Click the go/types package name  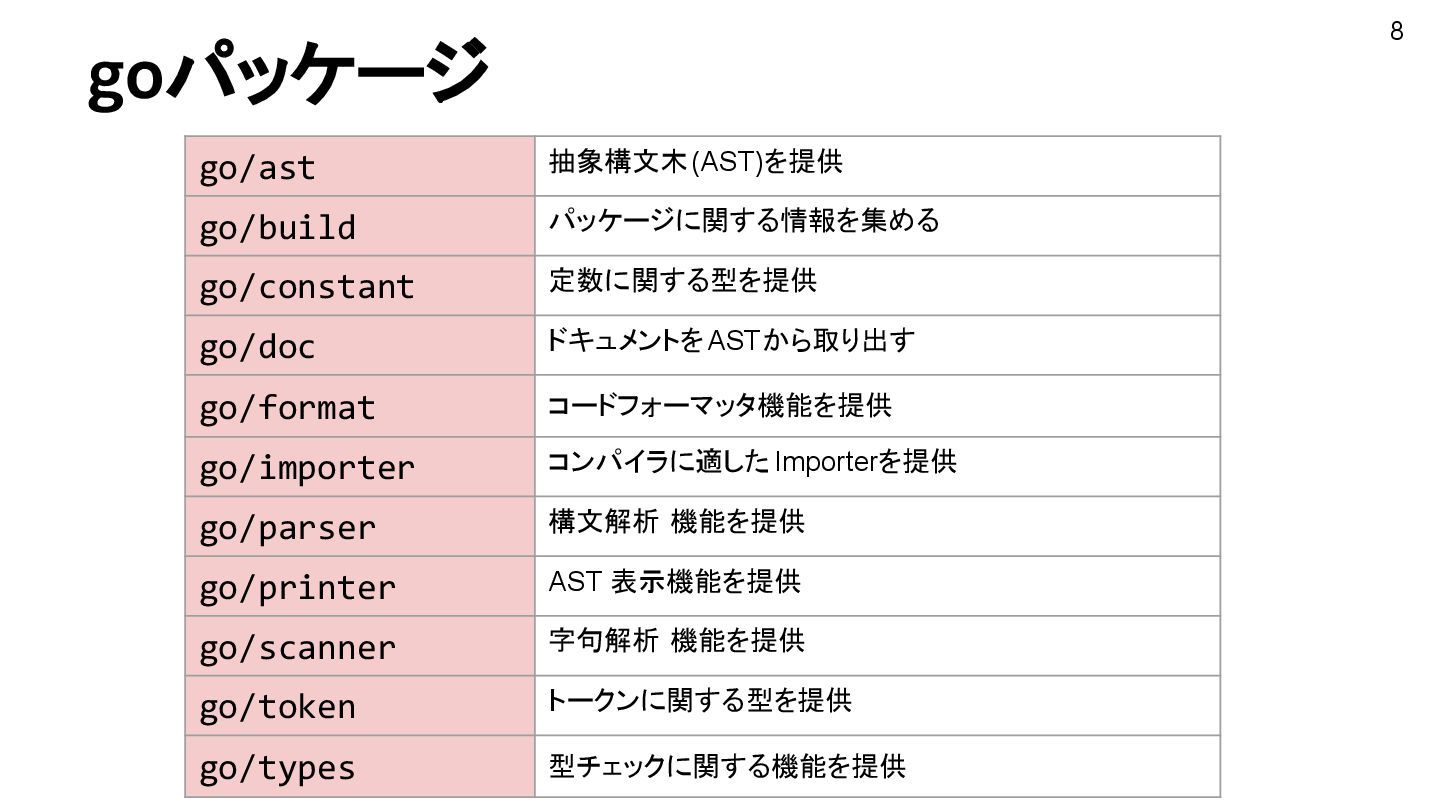277,768
